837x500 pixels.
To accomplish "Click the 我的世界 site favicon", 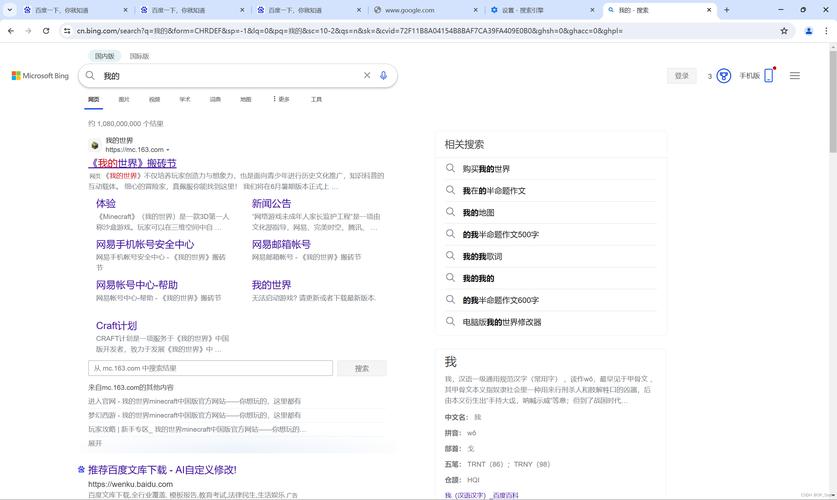I will coord(94,145).
